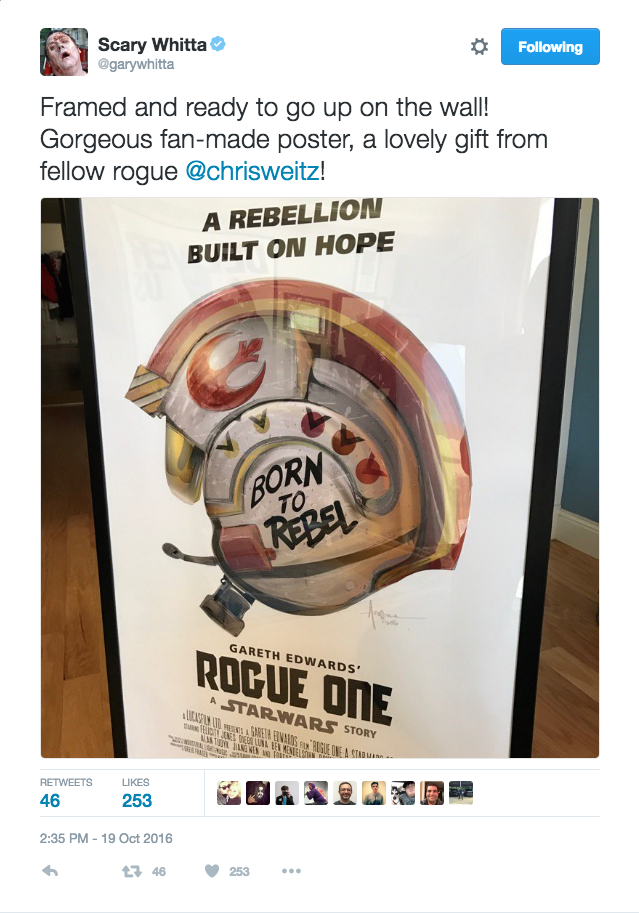Like the tweet with the heart icon
The image size is (639, 913).
click(x=212, y=871)
